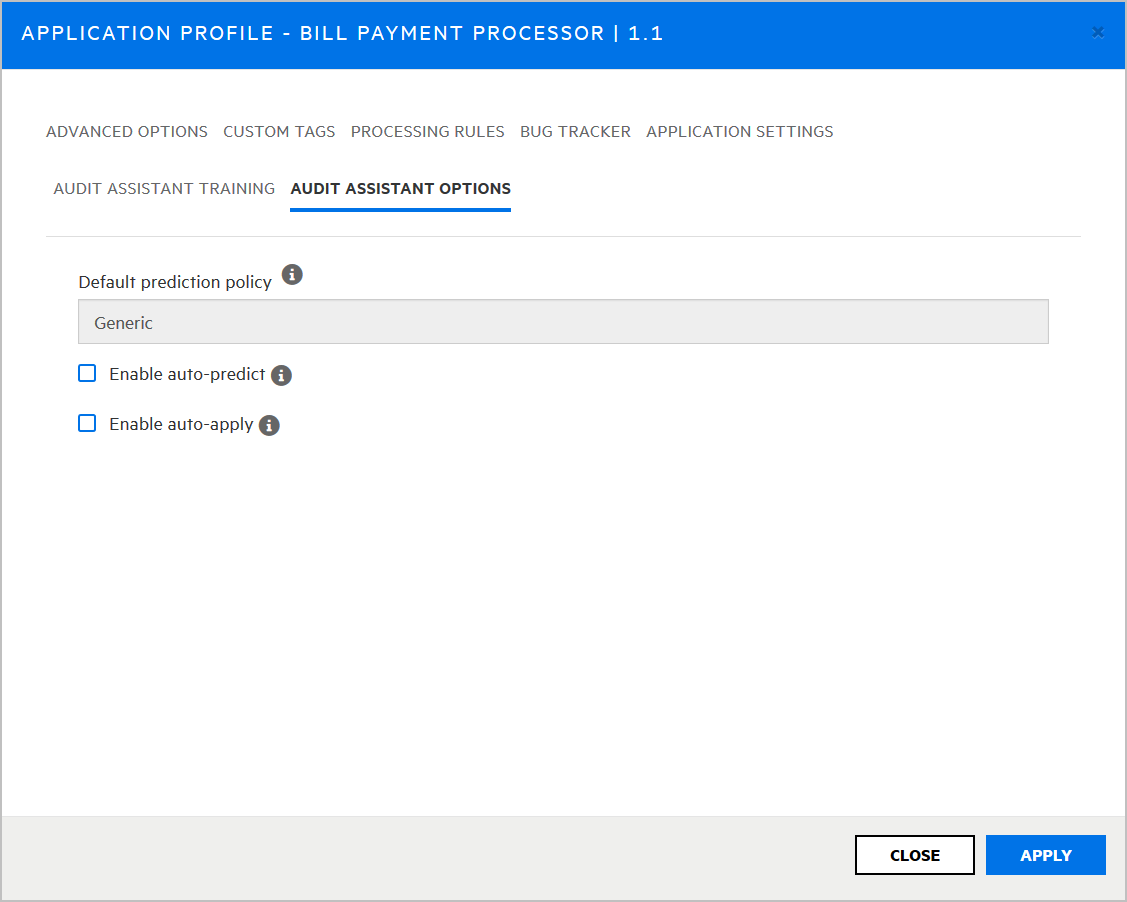Click the blue Apply button
This screenshot has height=902, width=1127.
(1045, 855)
